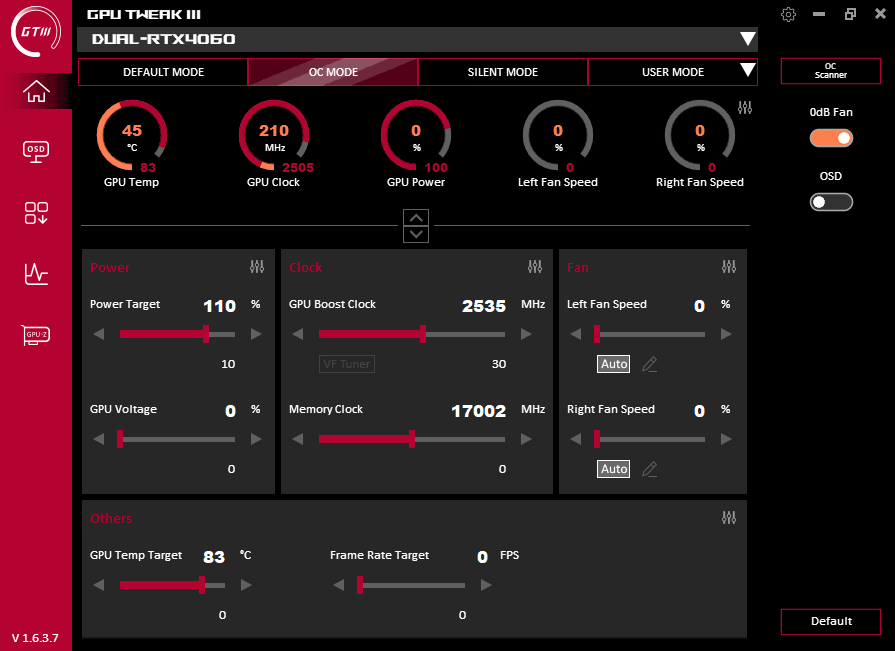Open Clock panel settings icon

(535, 266)
